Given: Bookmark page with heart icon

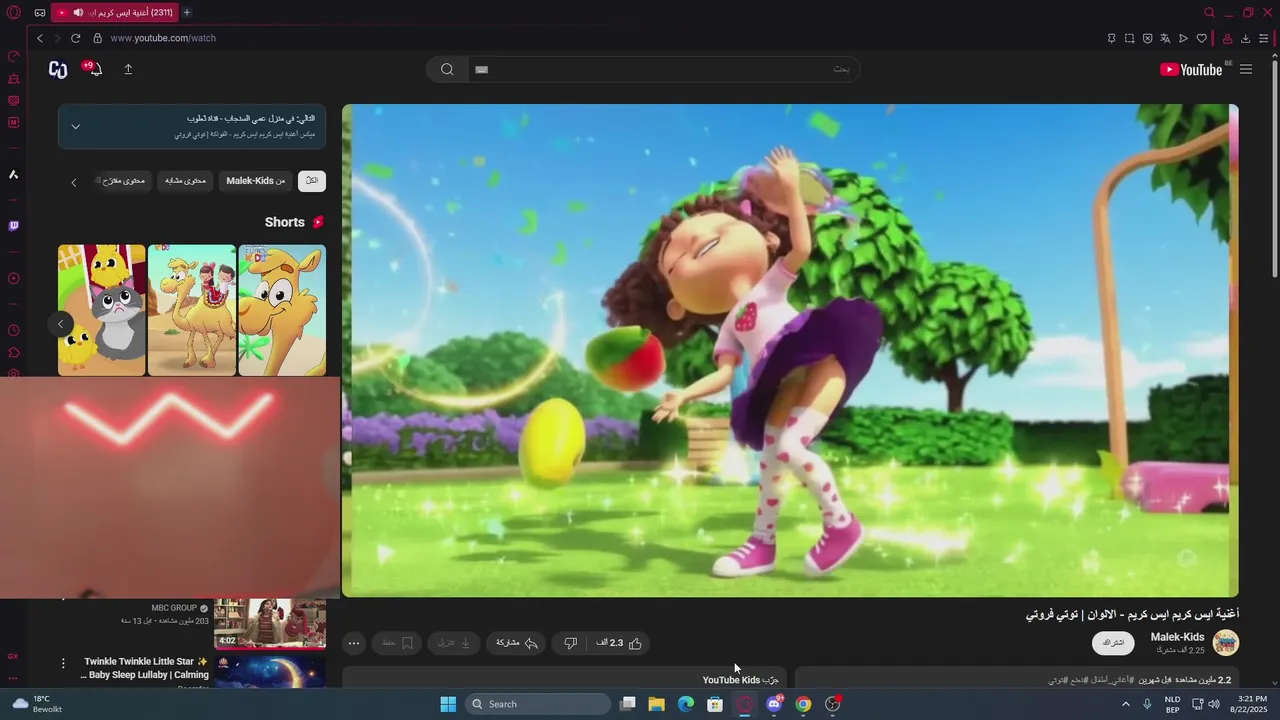Looking at the screenshot, I should pyautogui.click(x=1201, y=38).
